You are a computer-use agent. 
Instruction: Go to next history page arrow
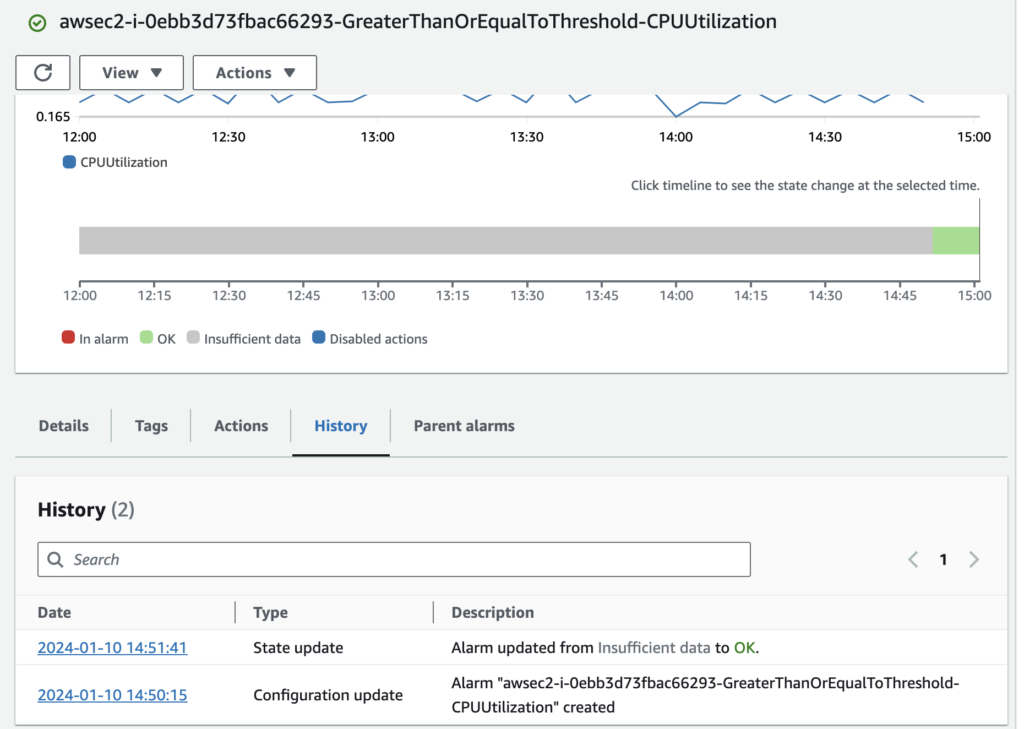(x=974, y=560)
